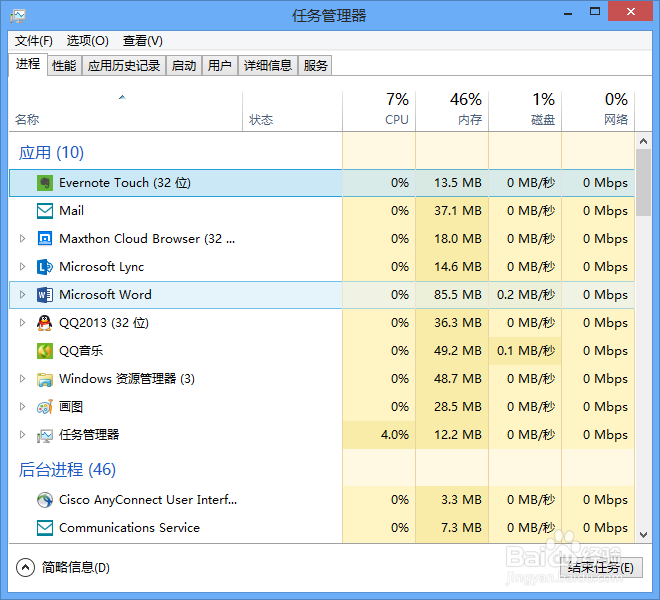Click the Windows 资源管理器 folder icon

[x=45, y=379]
